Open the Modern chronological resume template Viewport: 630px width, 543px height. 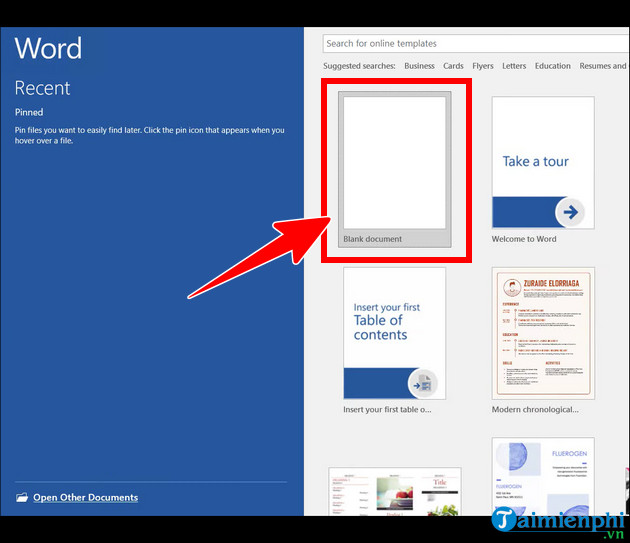click(543, 333)
